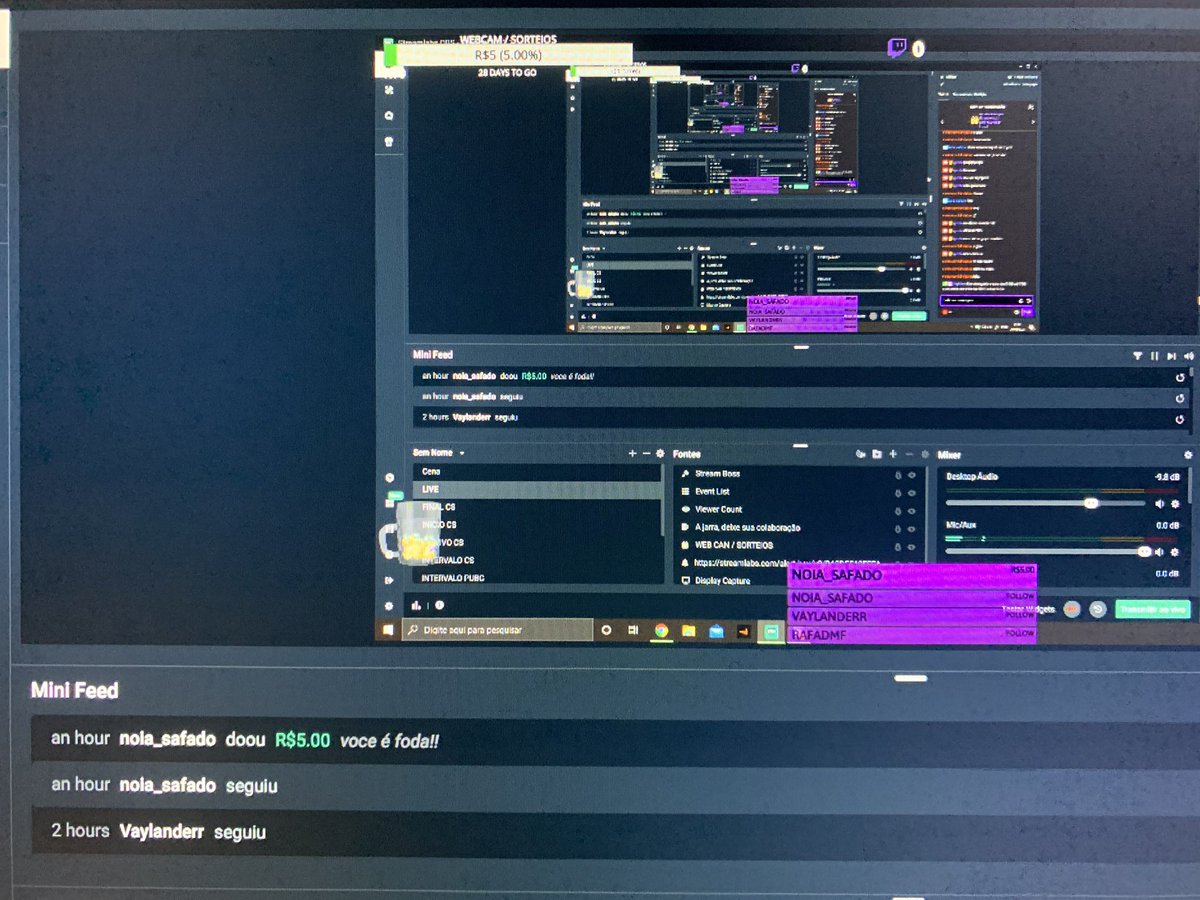Open the Twitch icon in the top bar
Viewport: 1200px width, 900px height.
click(897, 47)
